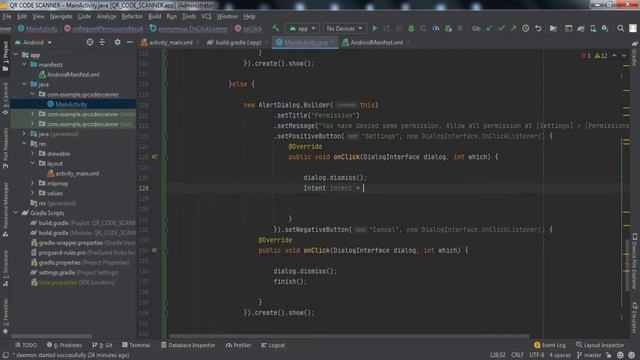Viewport: 640px width, 360px height.
Task: Click the Sync Project with Gradle elephant icon
Action: click(x=580, y=29)
